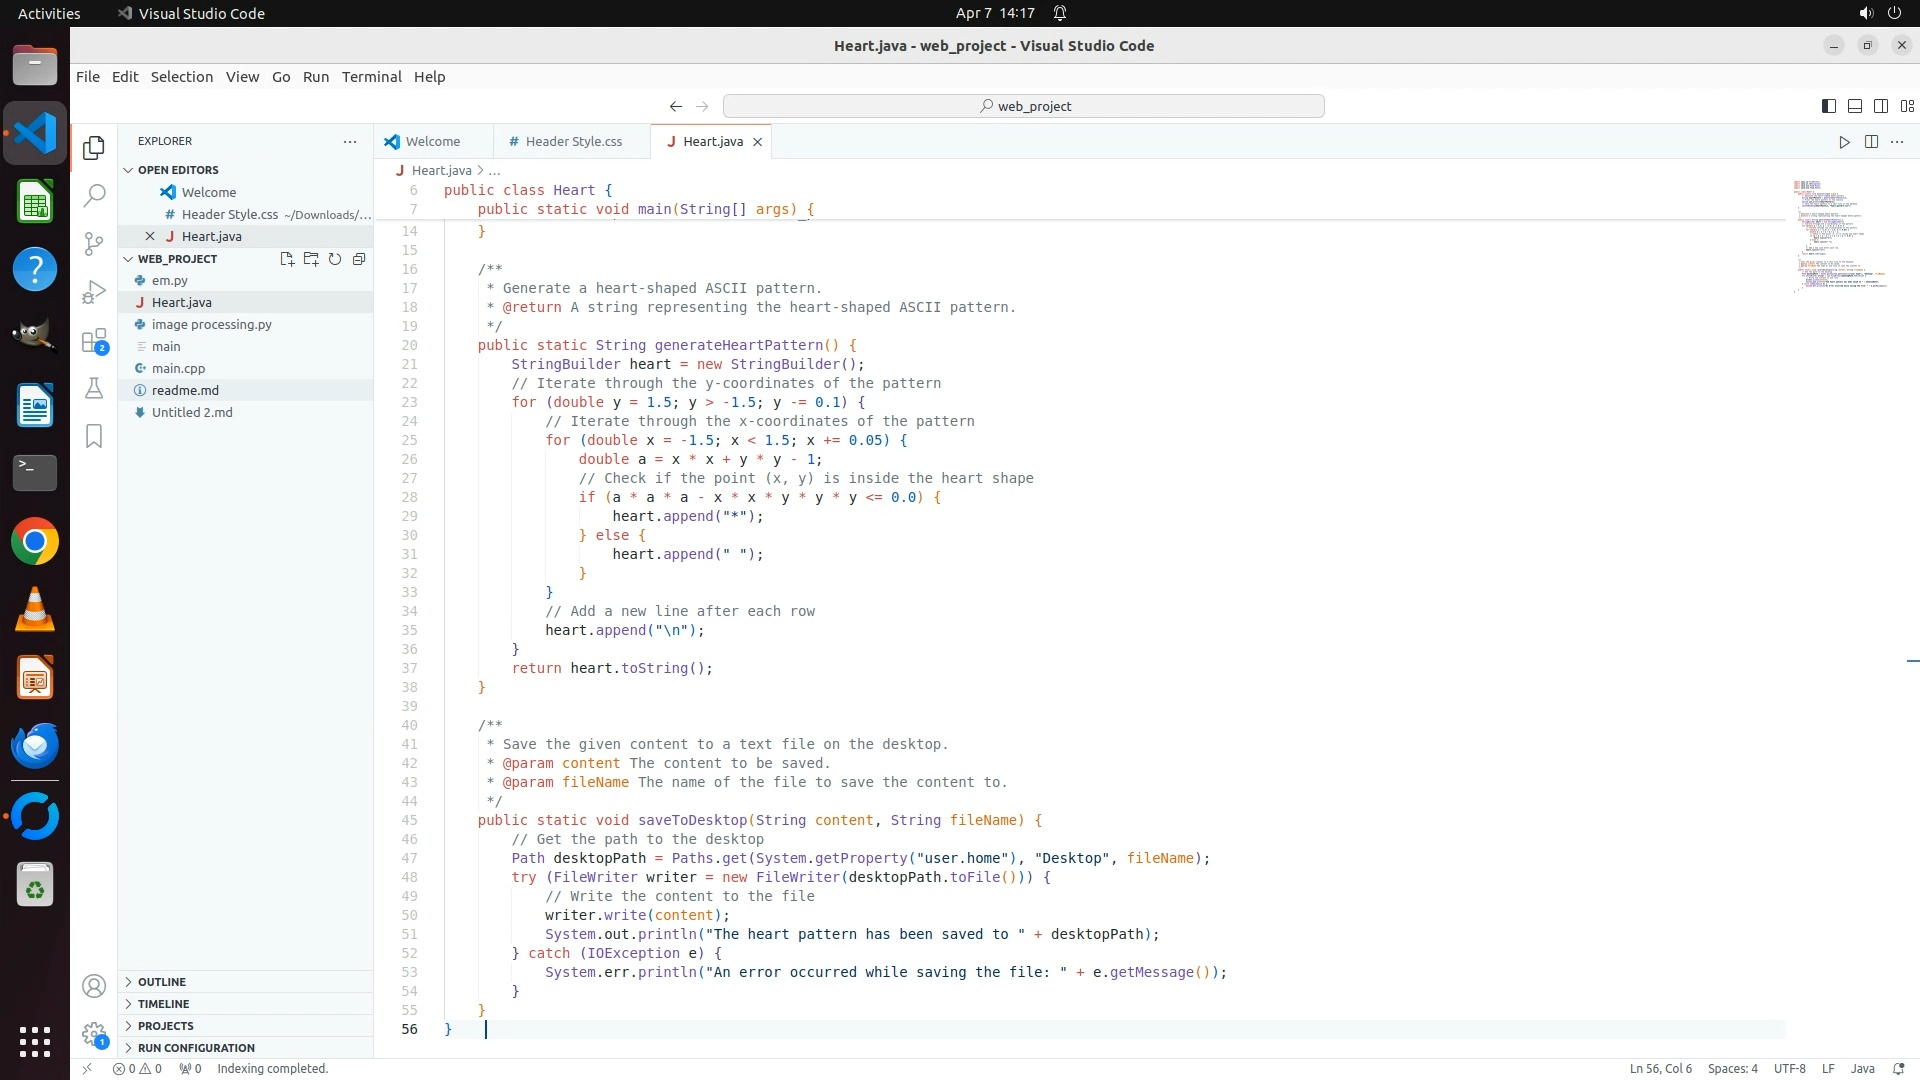Open the Extensions view icon

coord(94,341)
